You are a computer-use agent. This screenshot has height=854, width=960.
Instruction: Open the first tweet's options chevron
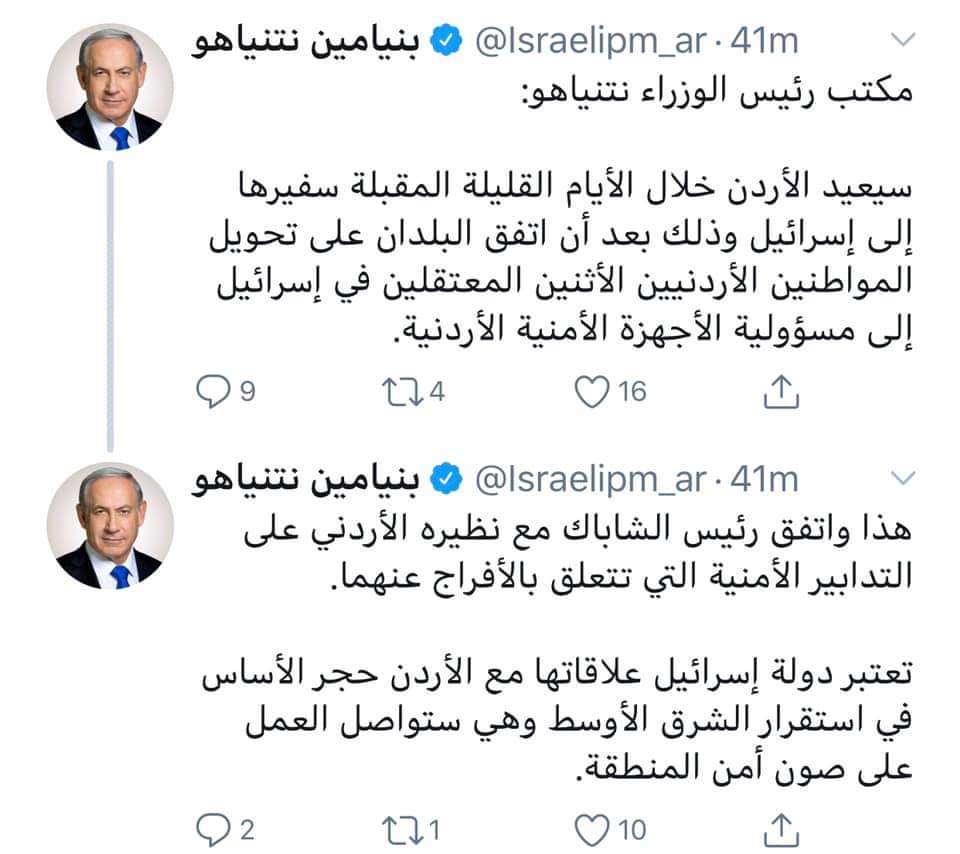(x=902, y=41)
